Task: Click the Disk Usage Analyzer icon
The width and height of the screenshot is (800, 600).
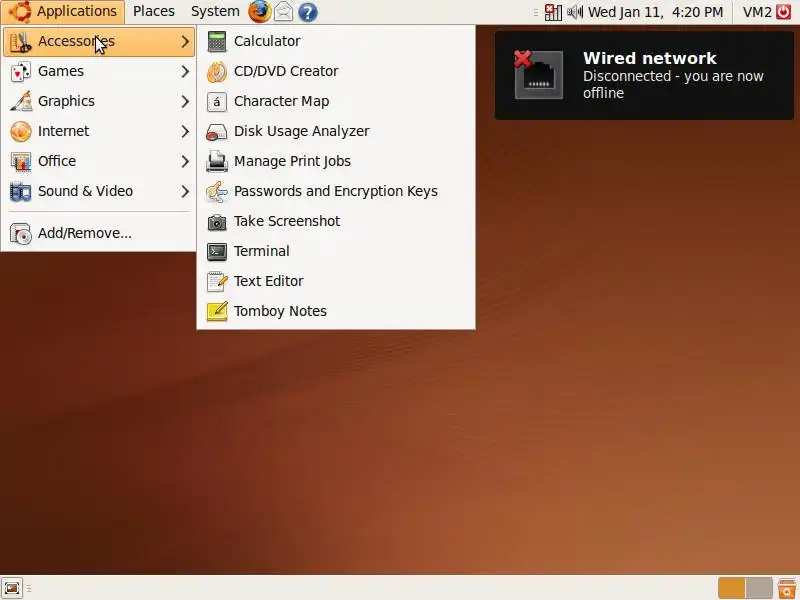Action: click(x=217, y=132)
